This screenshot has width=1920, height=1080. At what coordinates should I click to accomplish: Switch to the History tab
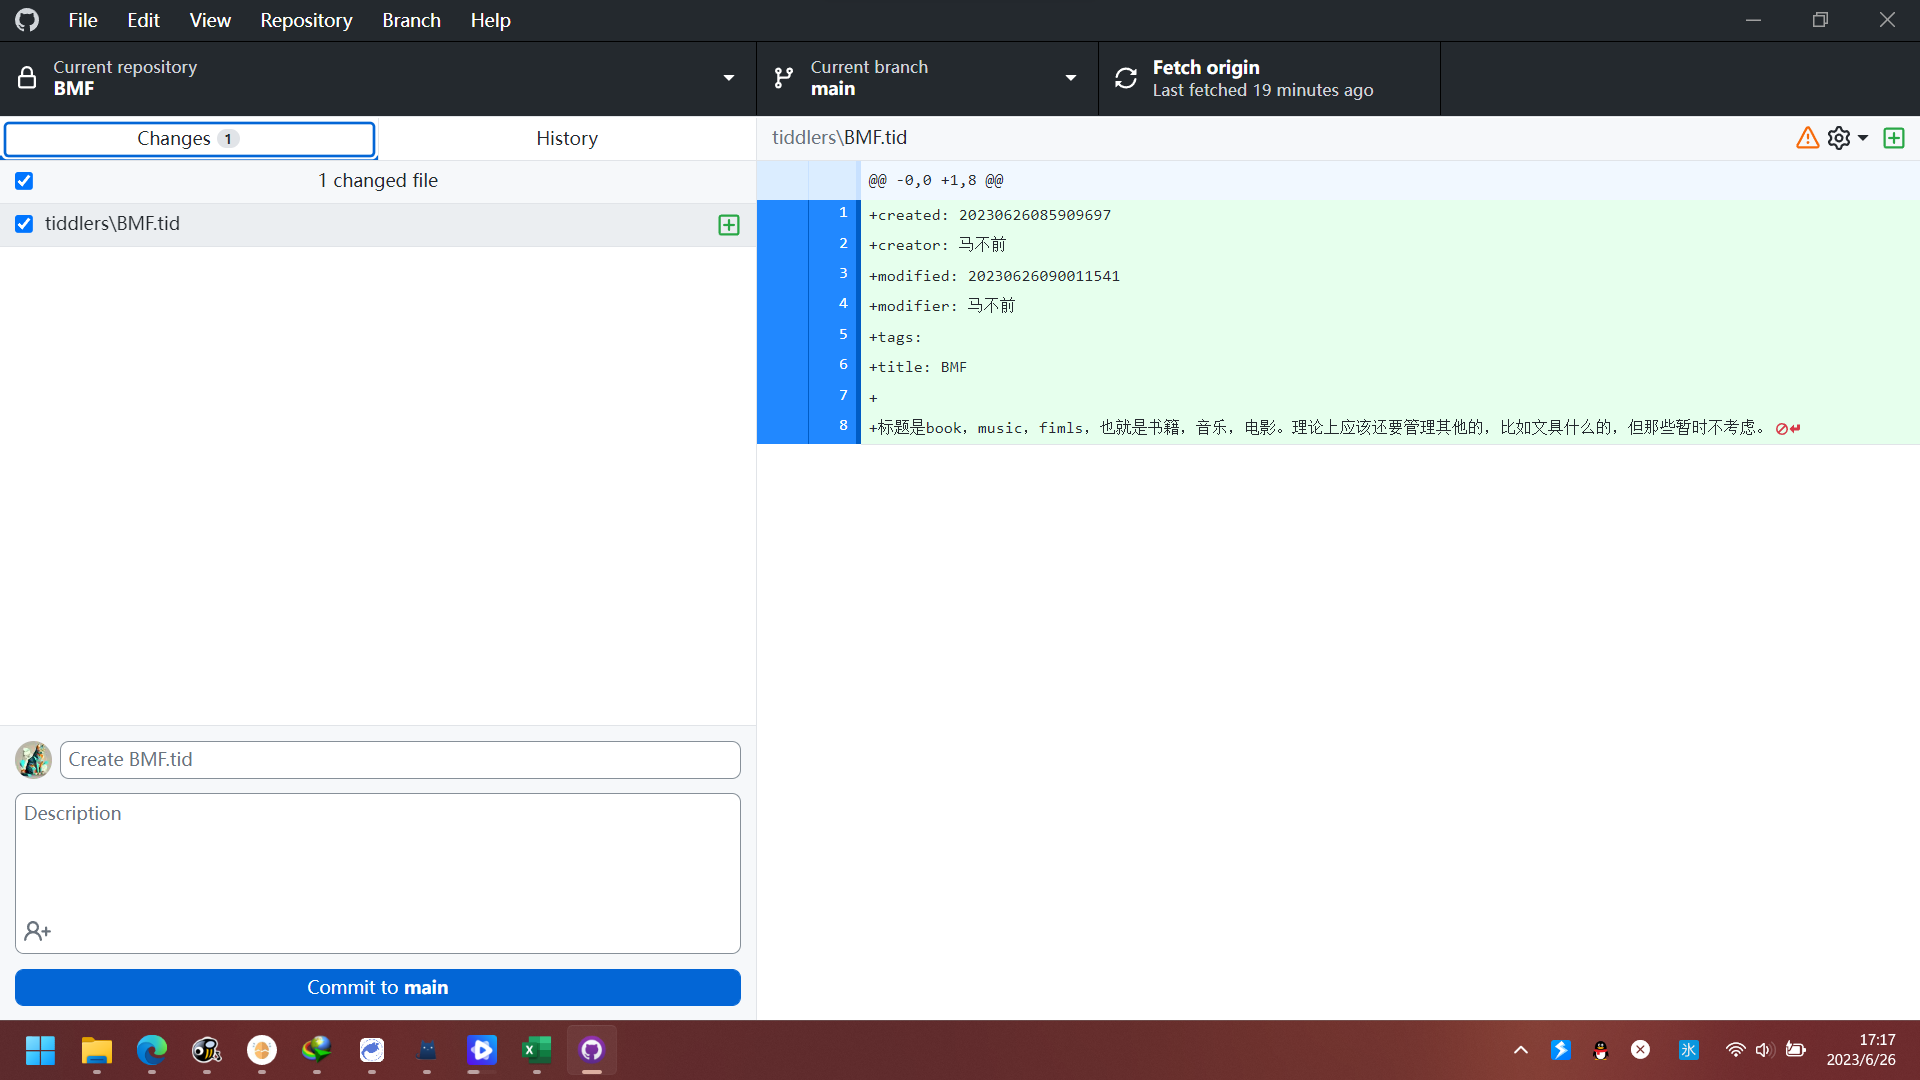coord(566,138)
